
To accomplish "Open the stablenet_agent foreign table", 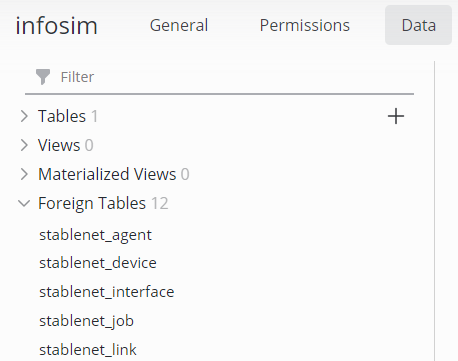I will tap(95, 235).
